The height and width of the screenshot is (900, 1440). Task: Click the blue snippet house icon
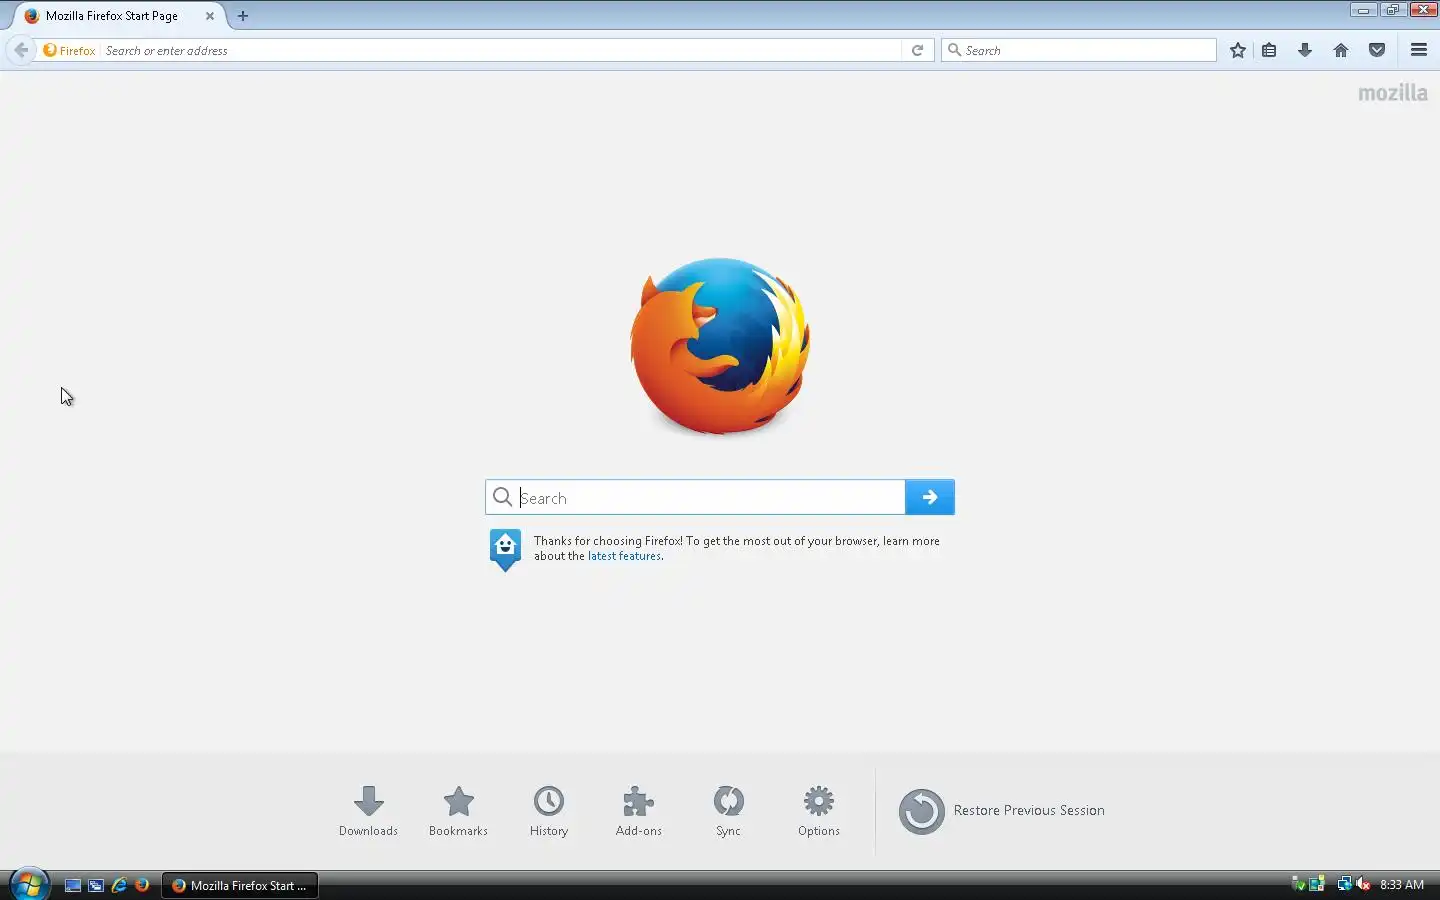[505, 549]
